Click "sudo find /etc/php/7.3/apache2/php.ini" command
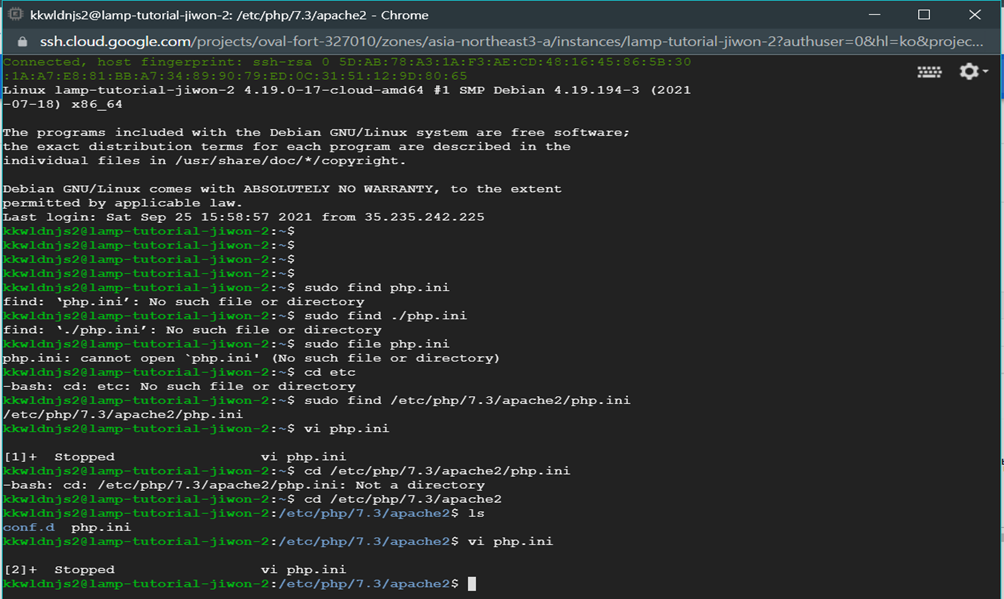 pyautogui.click(x=467, y=400)
